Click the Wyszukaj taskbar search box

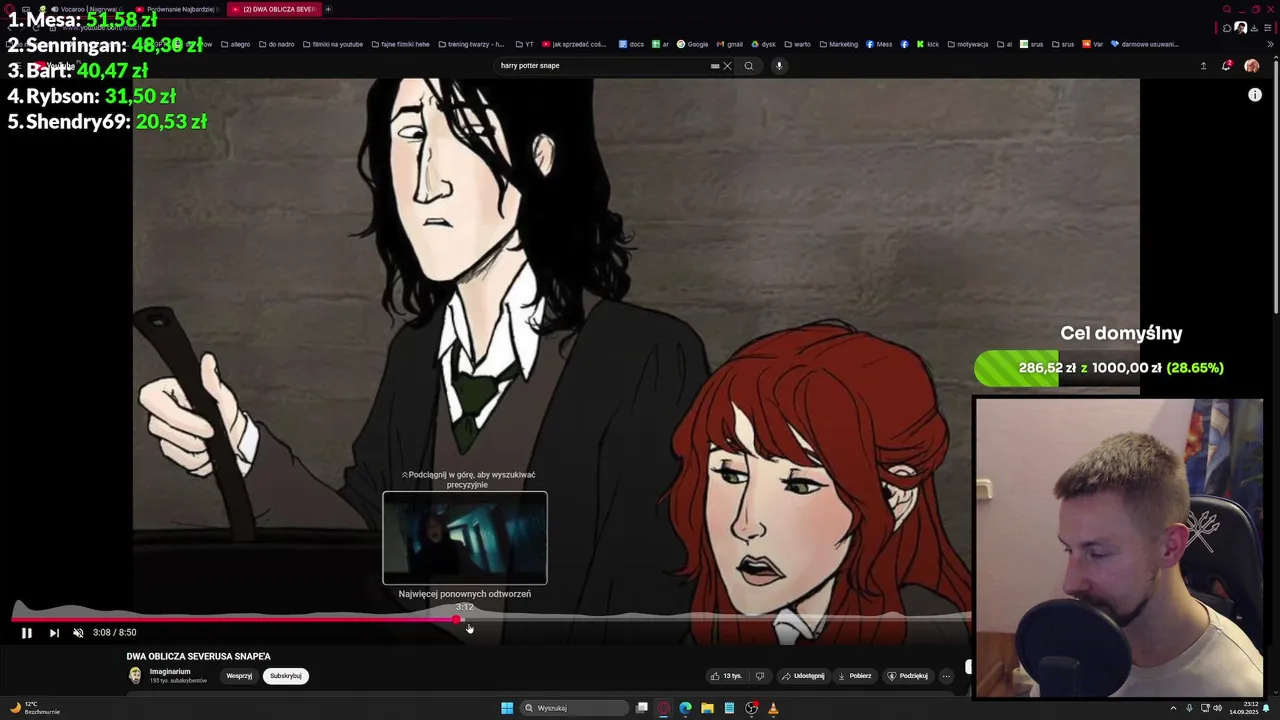(x=573, y=708)
